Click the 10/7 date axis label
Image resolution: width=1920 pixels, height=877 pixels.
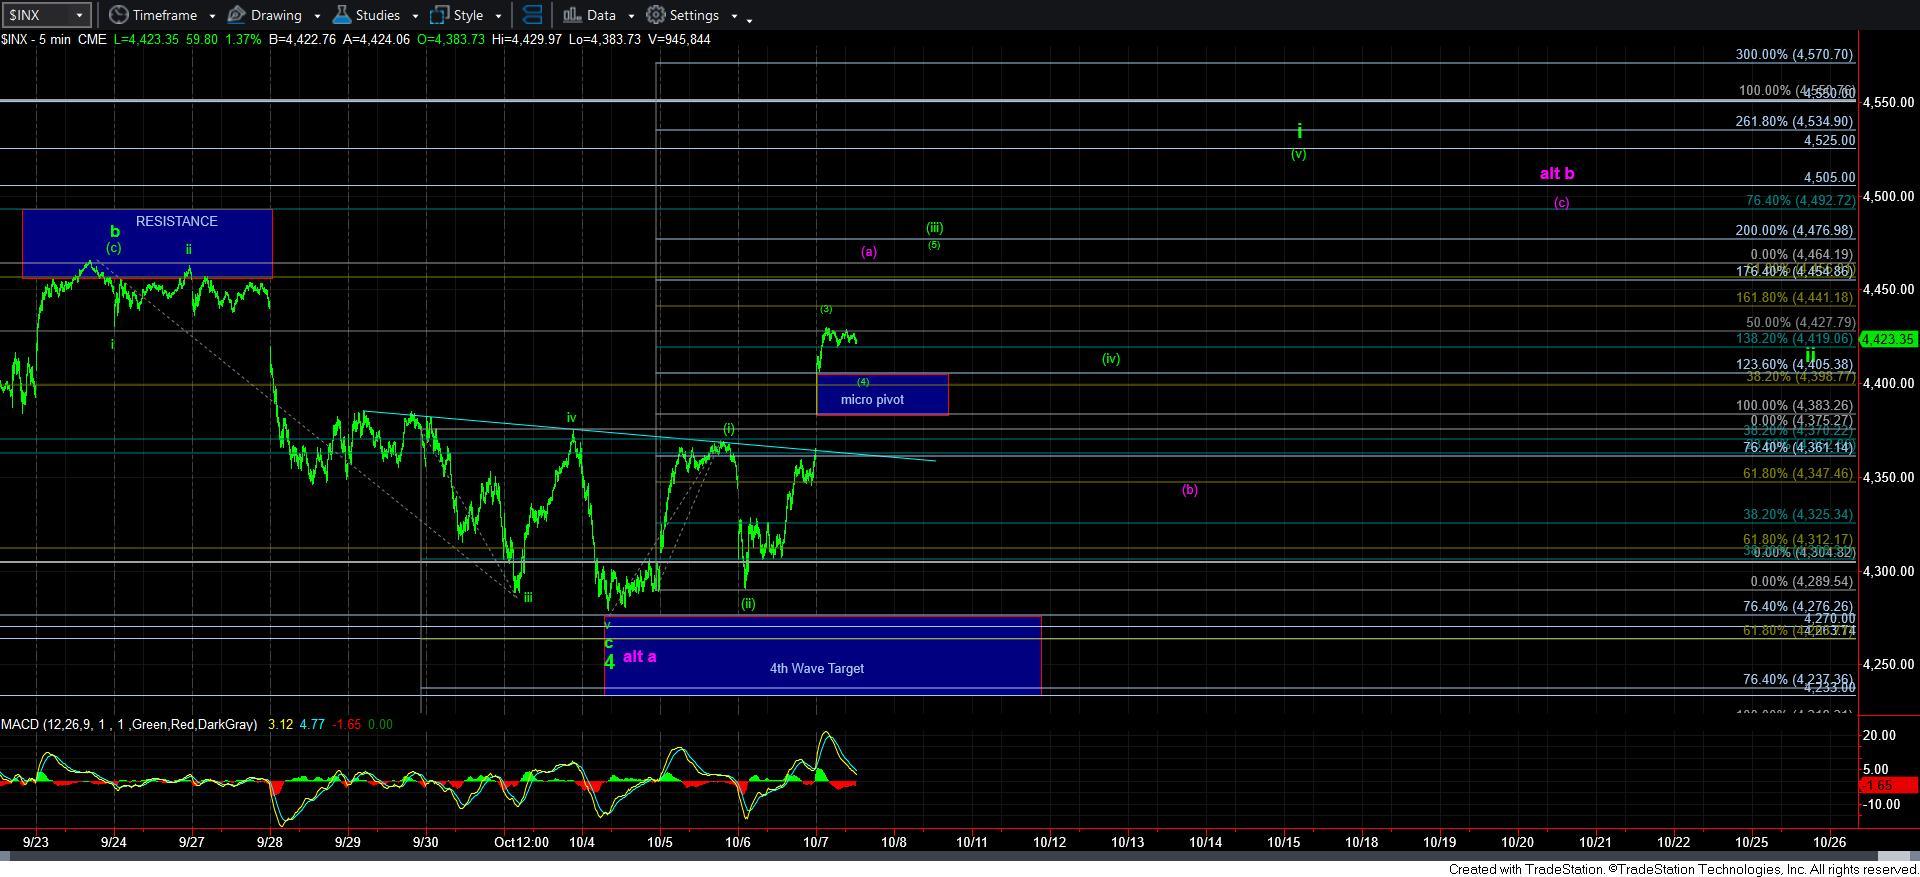coord(816,842)
